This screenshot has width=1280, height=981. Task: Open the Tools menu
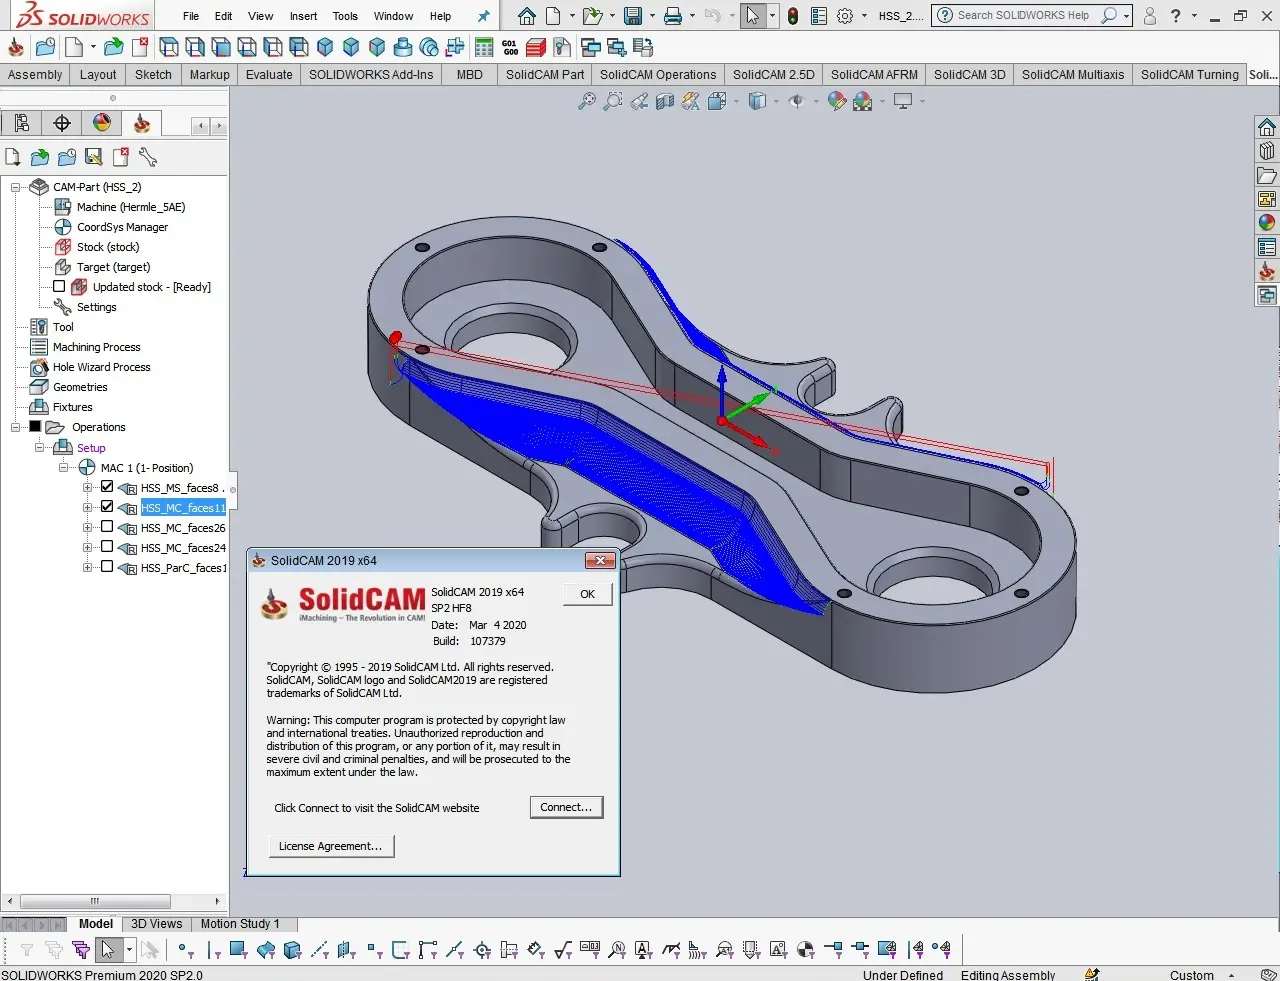click(x=345, y=16)
